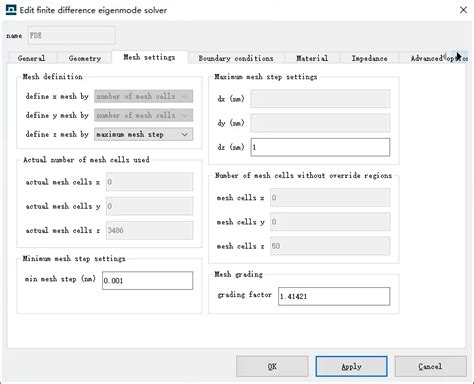Cancel the dialog changes

point(430,366)
